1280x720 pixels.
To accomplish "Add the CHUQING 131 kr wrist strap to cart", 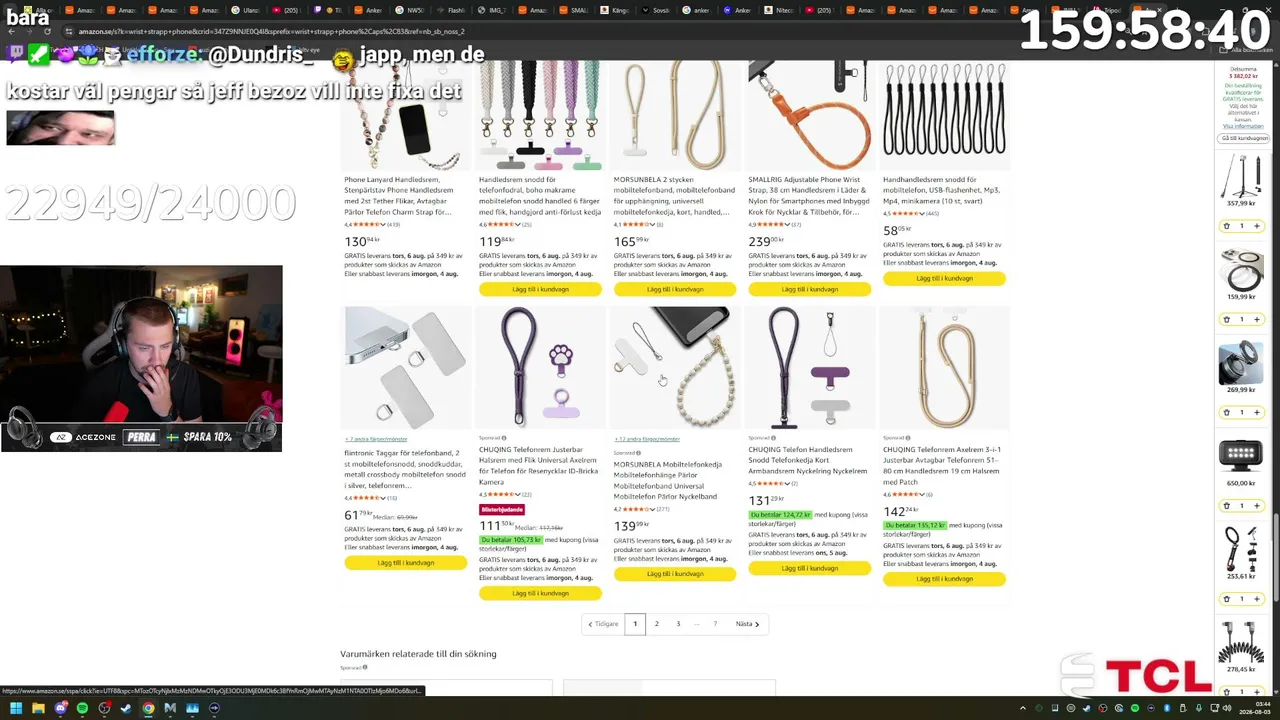I will tap(809, 568).
